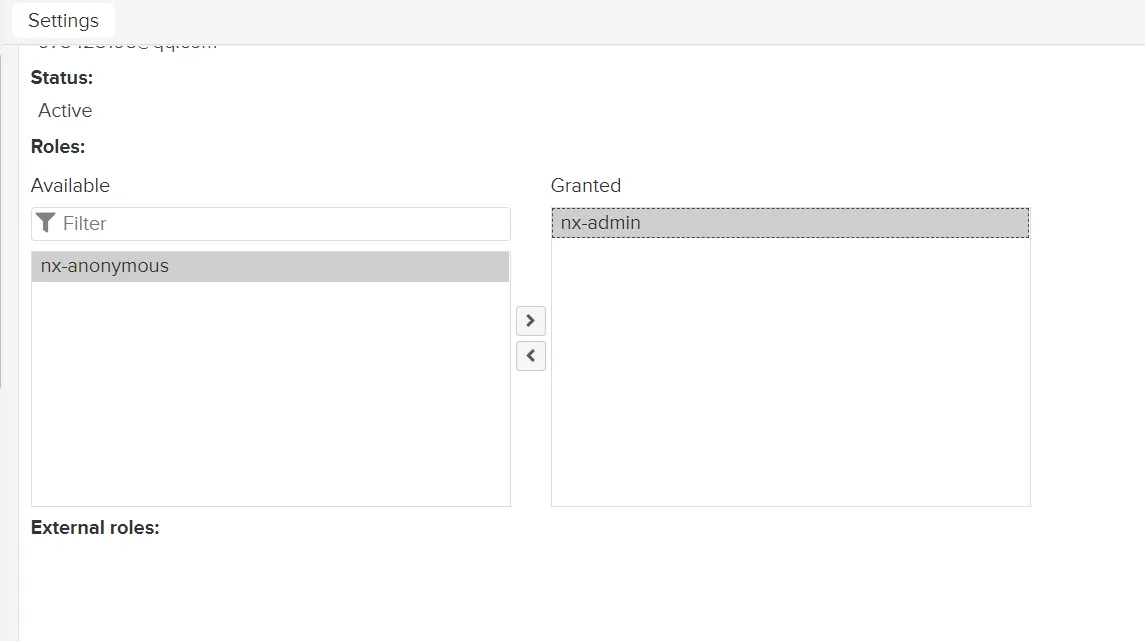Click the Available list heading
This screenshot has width=1145, height=641.
pyautogui.click(x=70, y=185)
